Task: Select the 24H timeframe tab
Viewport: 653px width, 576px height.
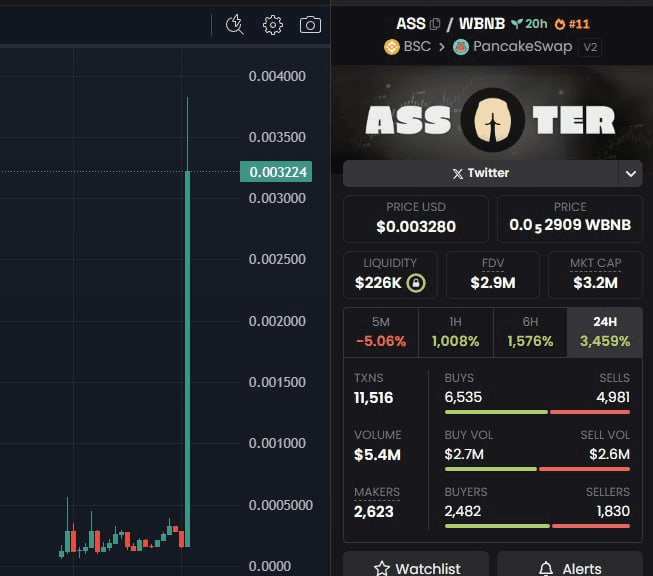Action: pyautogui.click(x=605, y=332)
